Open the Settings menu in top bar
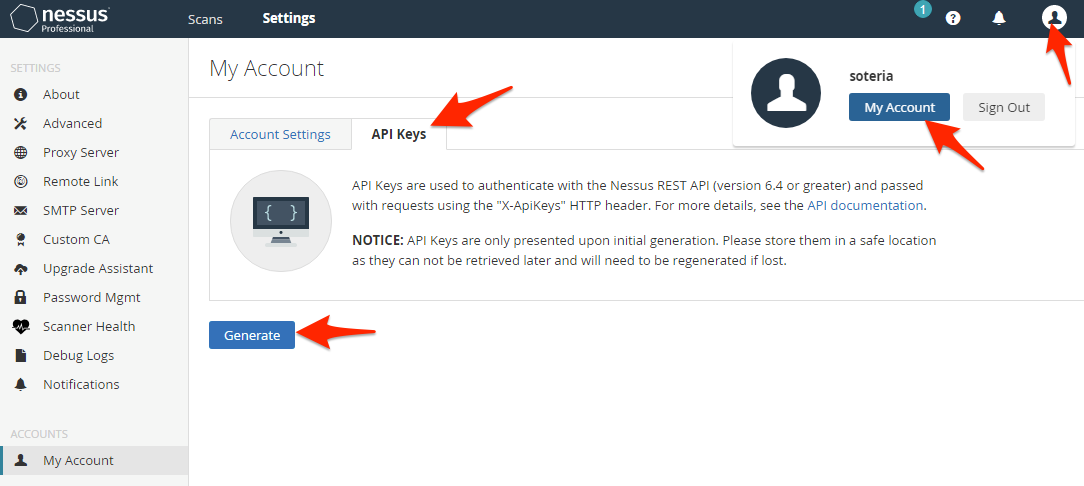This screenshot has width=1084, height=486. [289, 19]
